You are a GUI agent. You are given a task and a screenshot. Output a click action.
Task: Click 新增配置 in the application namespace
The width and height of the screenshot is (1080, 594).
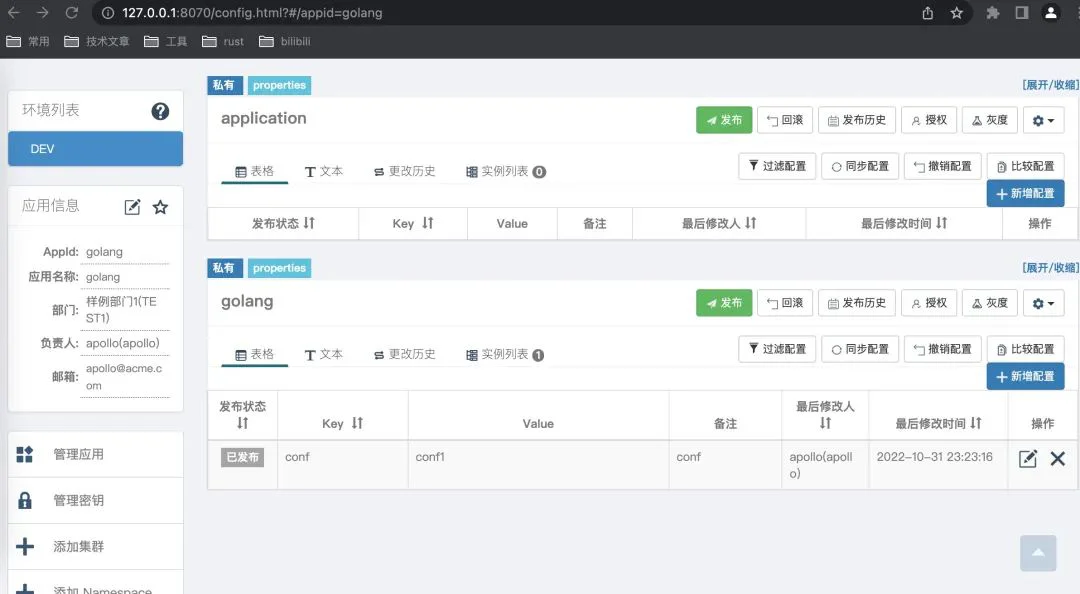(1025, 193)
